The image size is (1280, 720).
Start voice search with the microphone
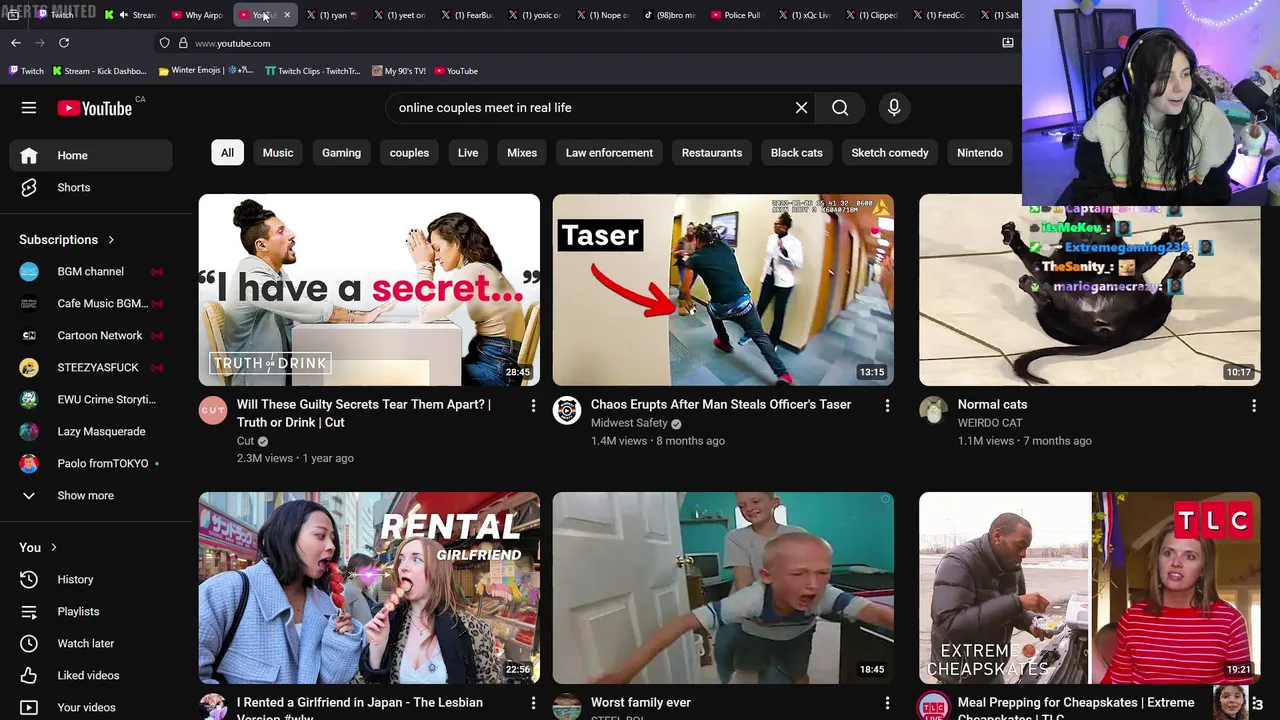894,108
